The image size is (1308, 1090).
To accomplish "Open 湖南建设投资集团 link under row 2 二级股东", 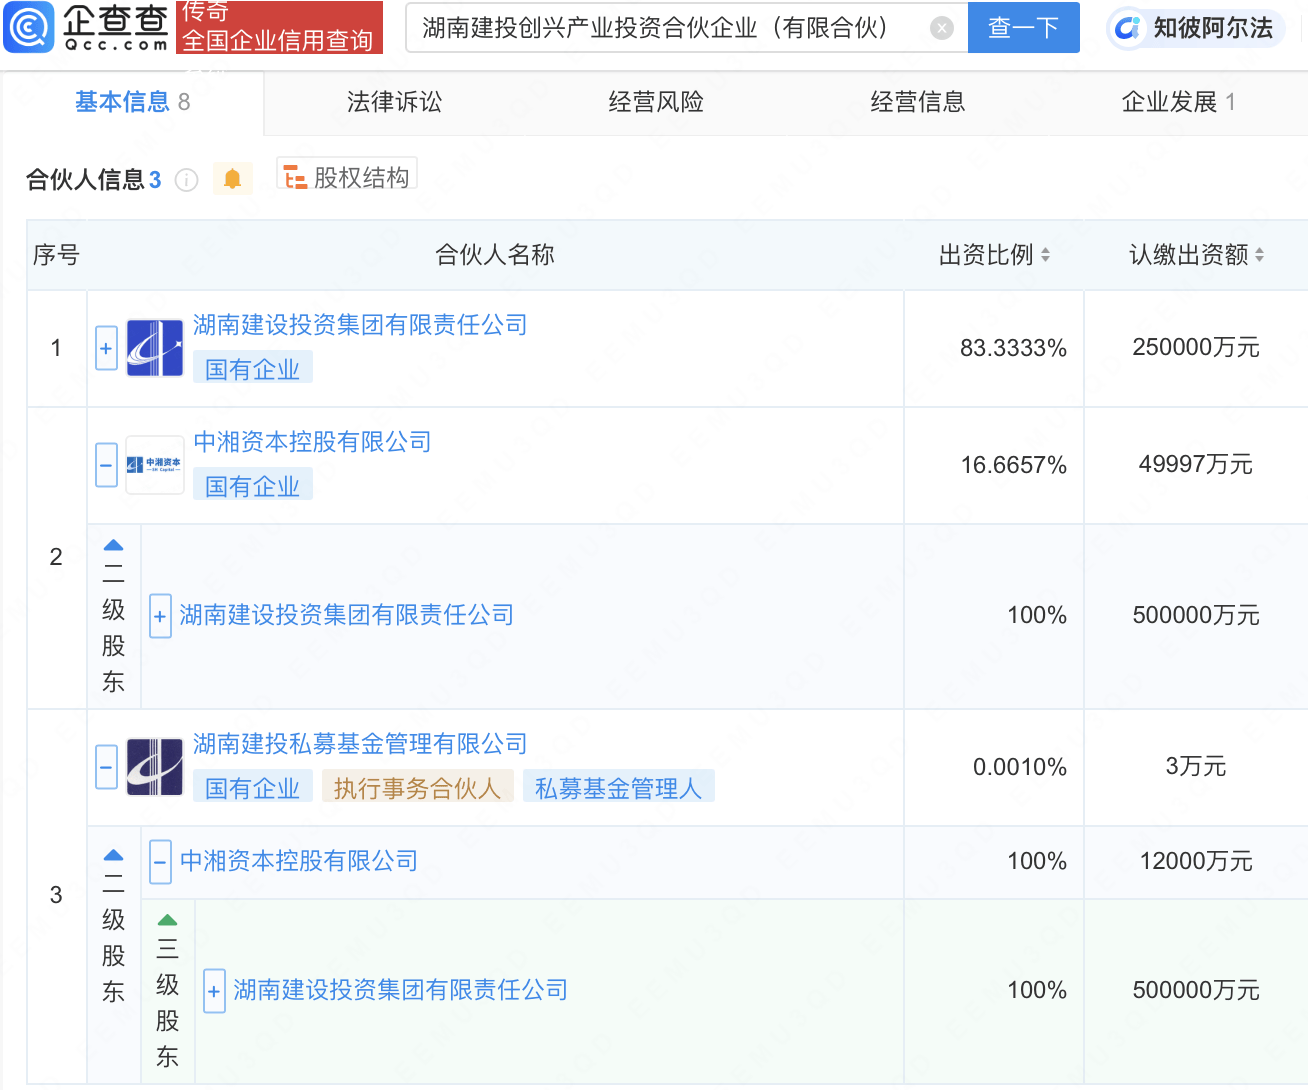I will coord(346,615).
